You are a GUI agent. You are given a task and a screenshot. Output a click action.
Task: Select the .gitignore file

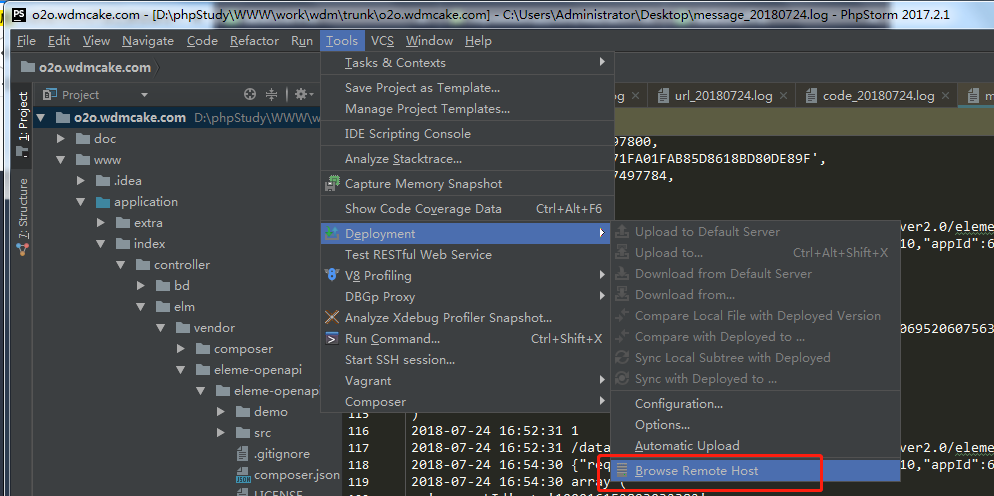click(x=282, y=454)
